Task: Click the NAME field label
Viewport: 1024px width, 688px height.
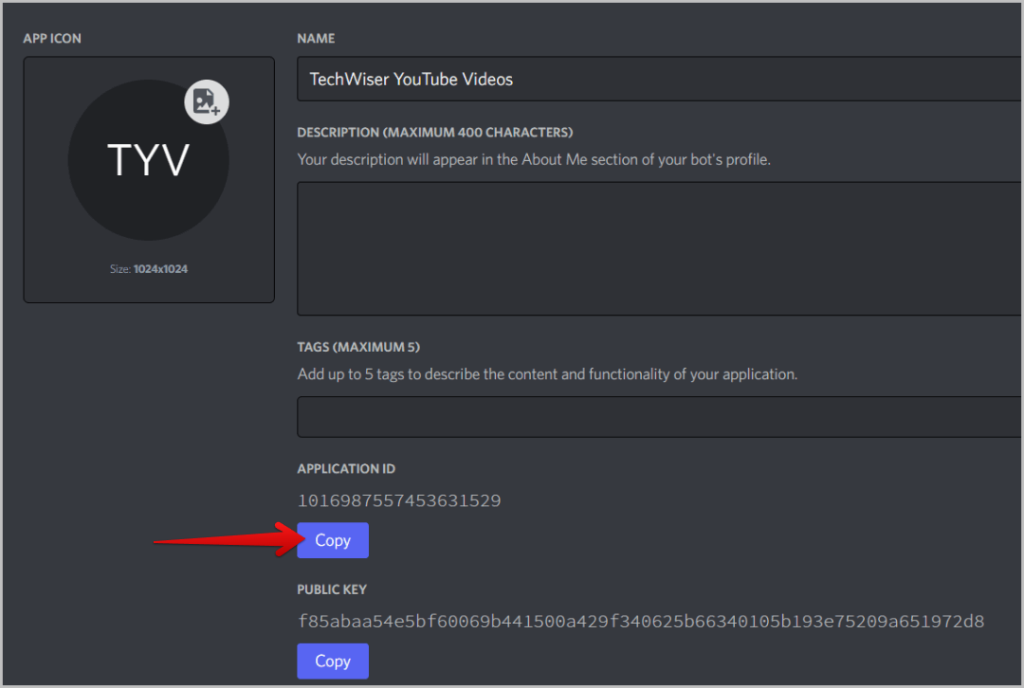Action: [x=316, y=39]
